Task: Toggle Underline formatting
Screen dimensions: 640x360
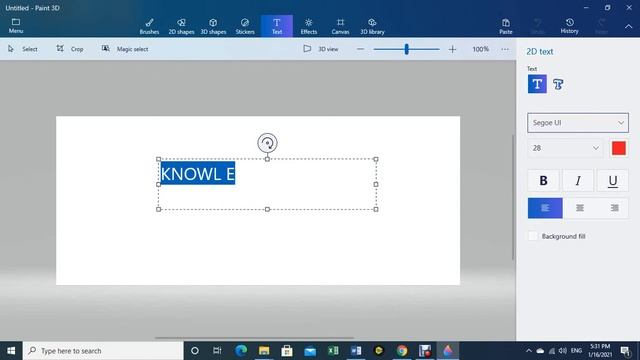Action: (x=613, y=180)
